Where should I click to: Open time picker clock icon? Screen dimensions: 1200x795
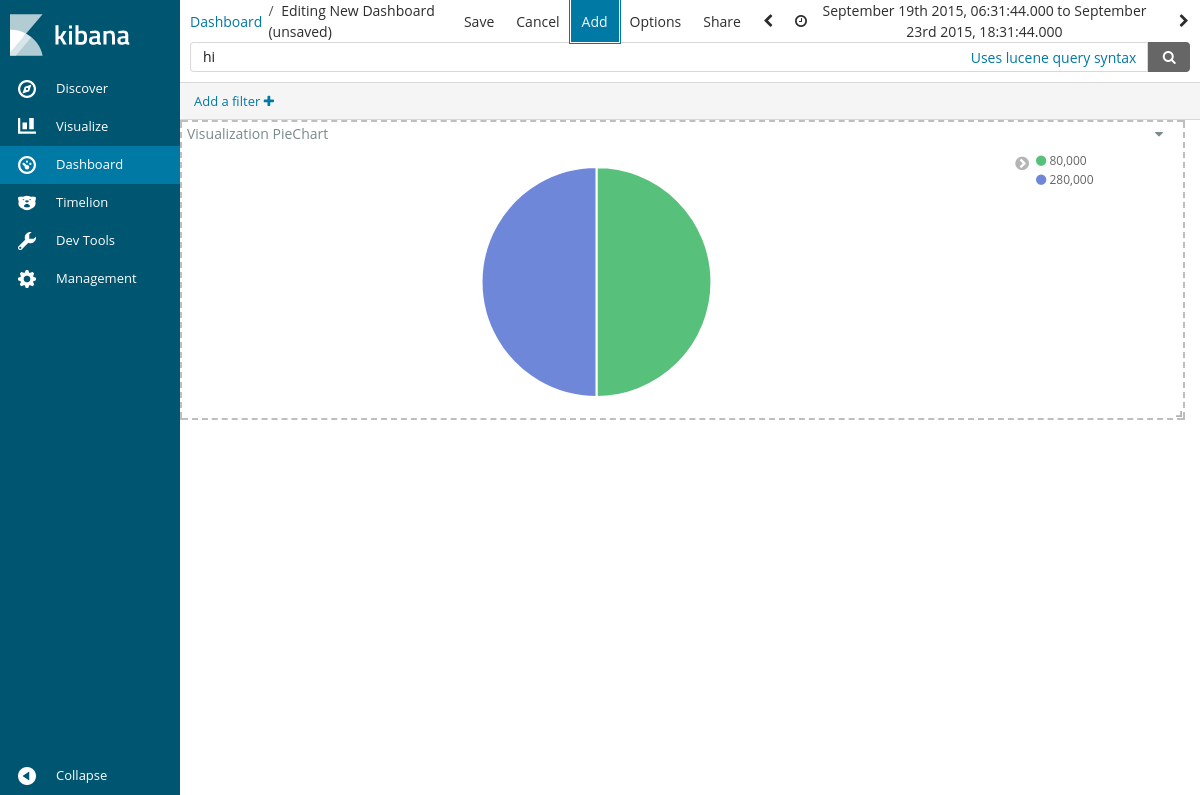point(801,21)
